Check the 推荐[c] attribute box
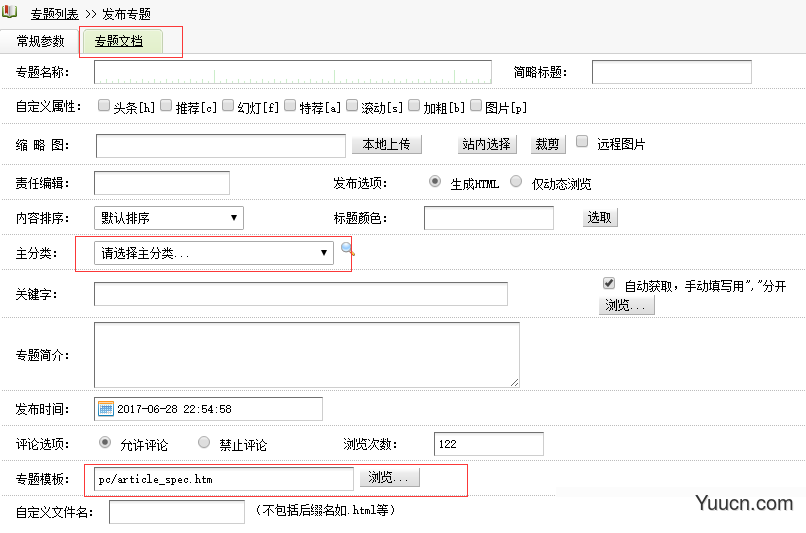 tap(166, 105)
